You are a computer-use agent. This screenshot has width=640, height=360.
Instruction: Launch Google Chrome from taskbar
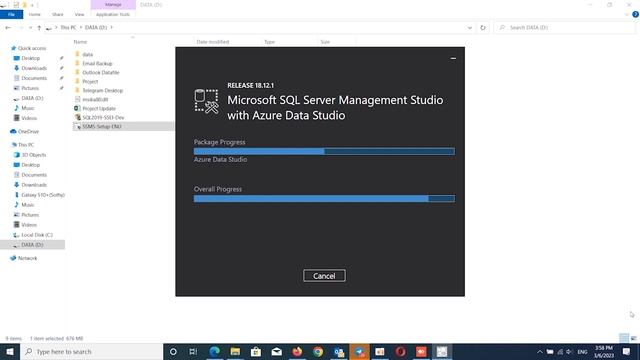tap(318, 351)
